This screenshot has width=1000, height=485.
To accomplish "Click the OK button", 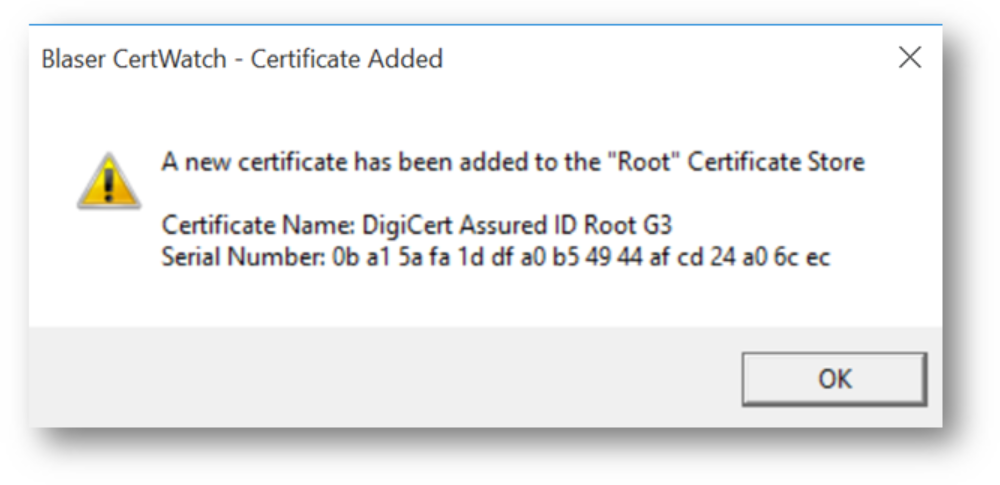I will [834, 379].
